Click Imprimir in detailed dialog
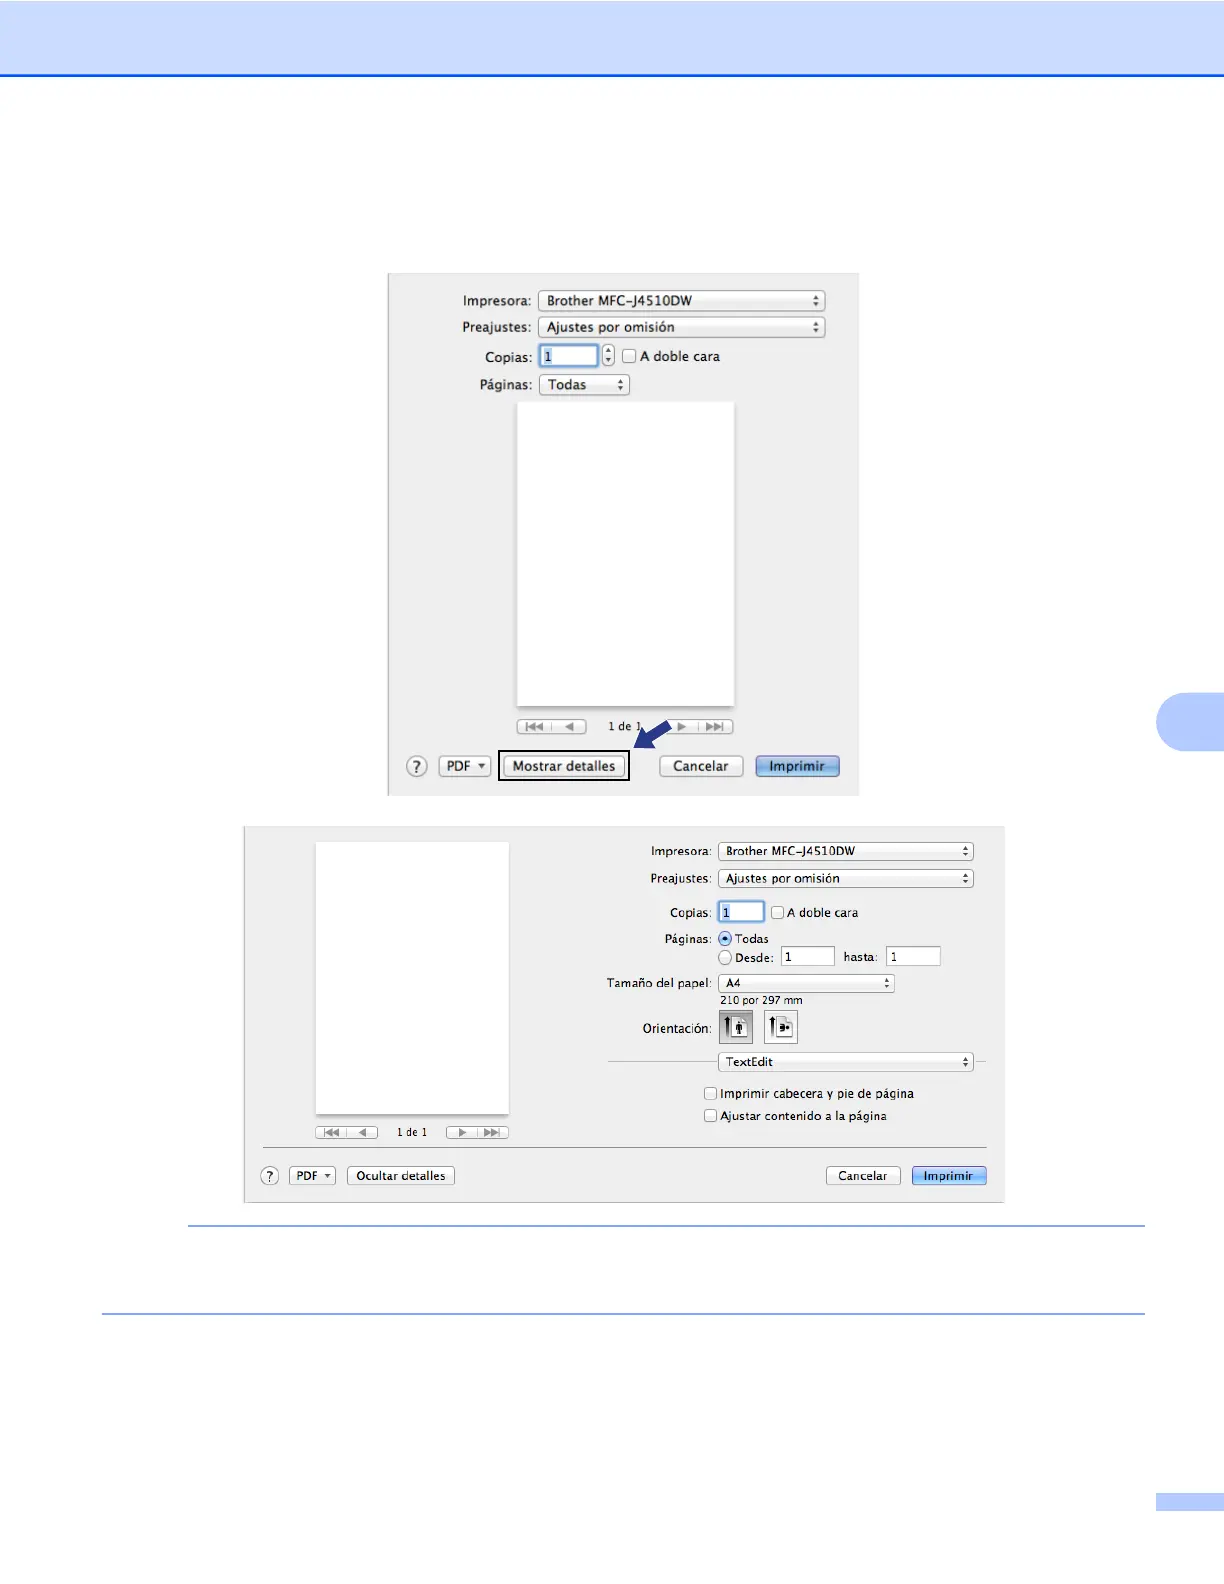1224x1584 pixels. 949,1176
